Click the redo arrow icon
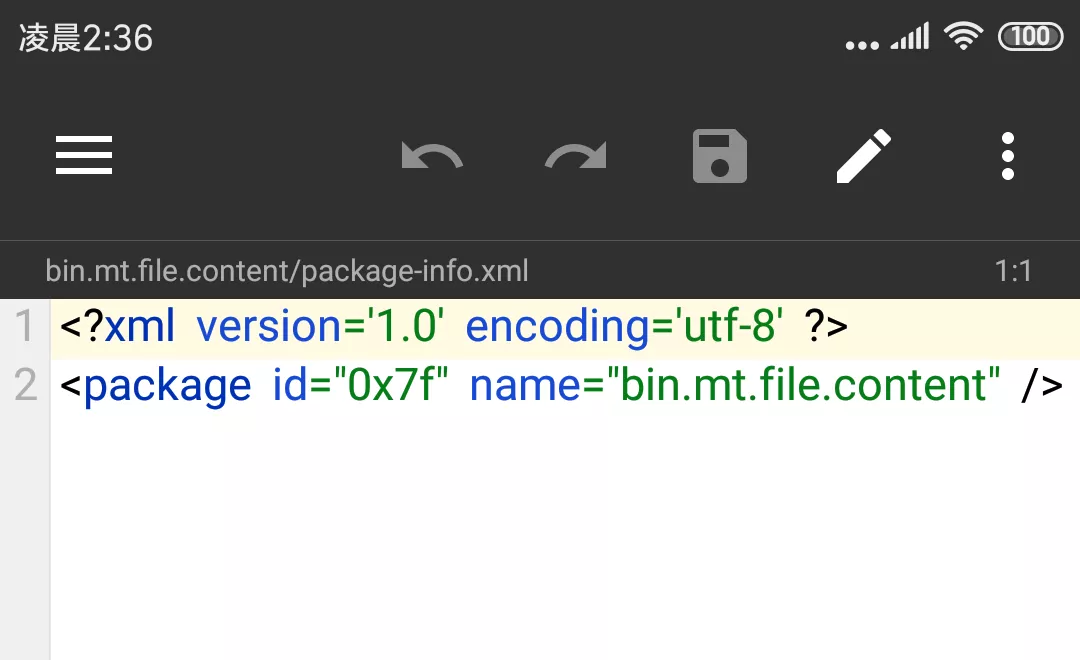The width and height of the screenshot is (1080, 660). pyautogui.click(x=576, y=157)
